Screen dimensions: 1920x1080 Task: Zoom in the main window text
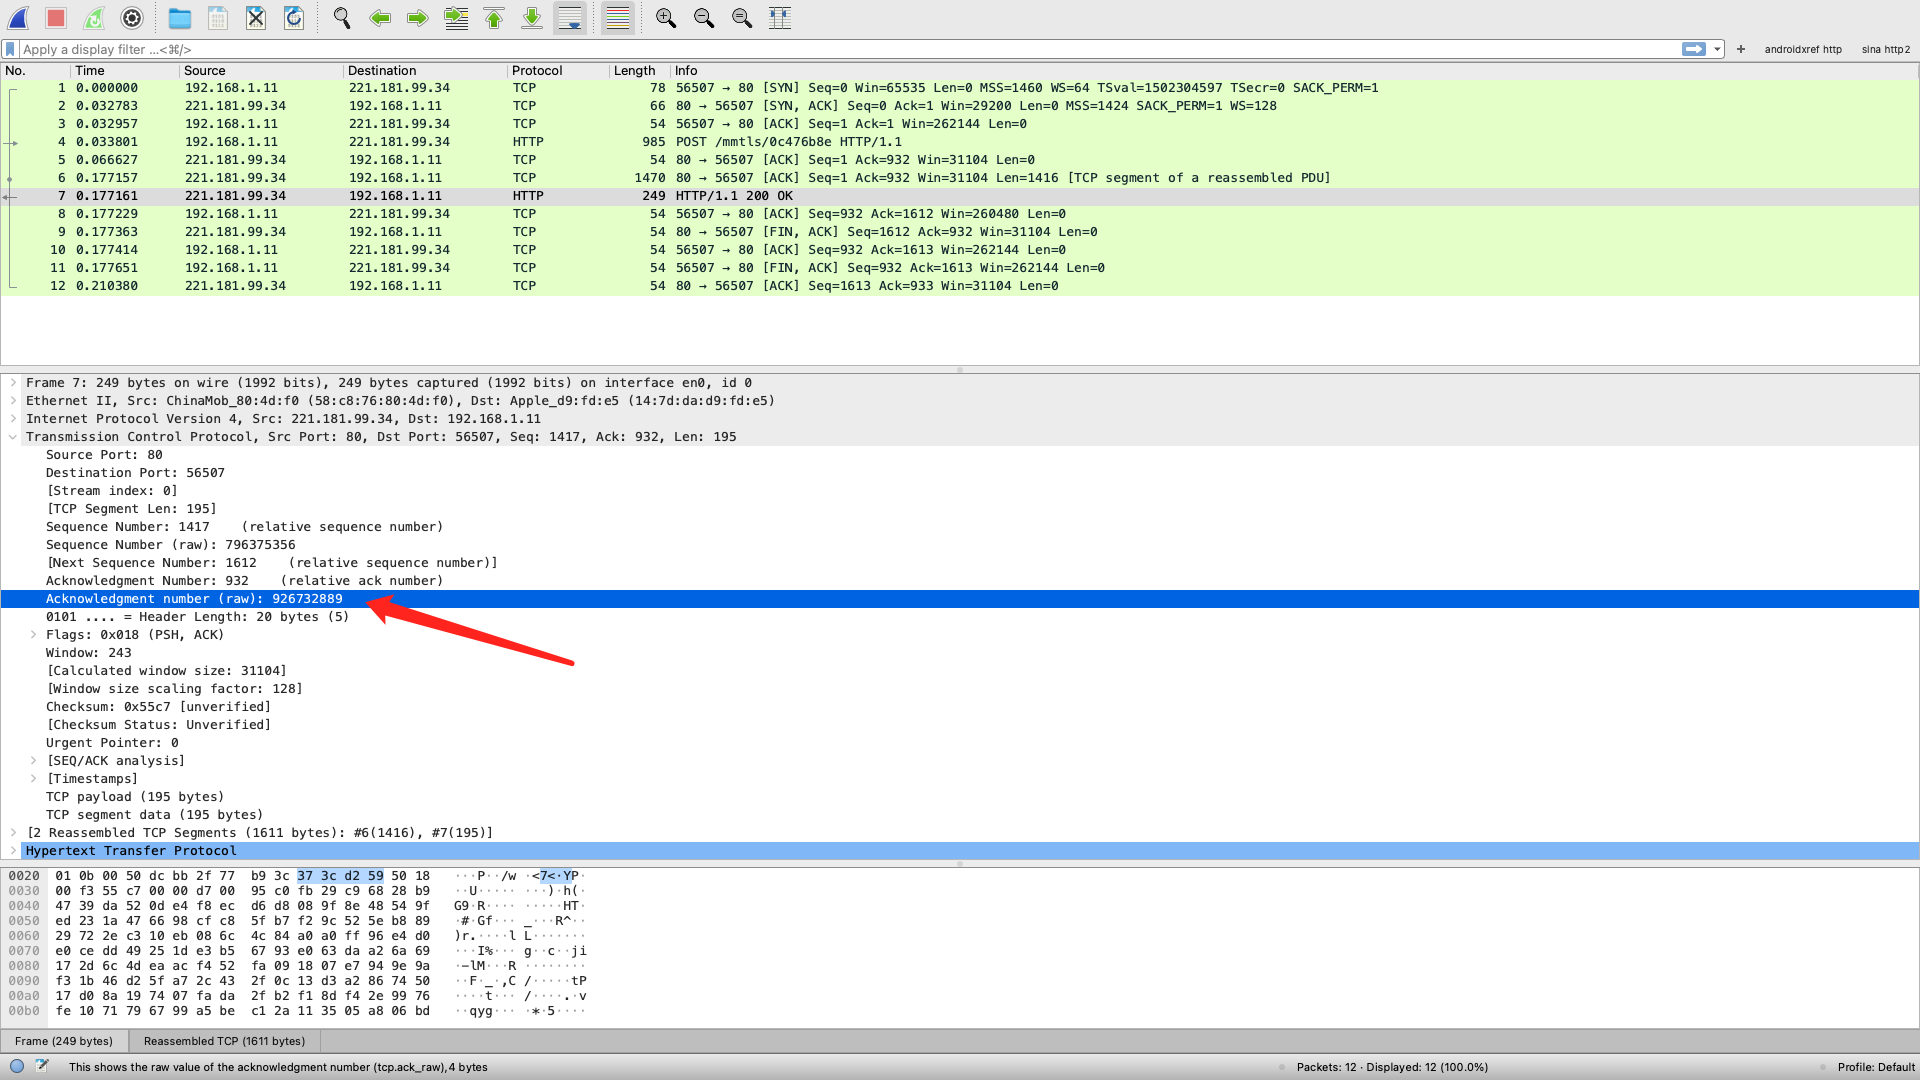pos(666,18)
